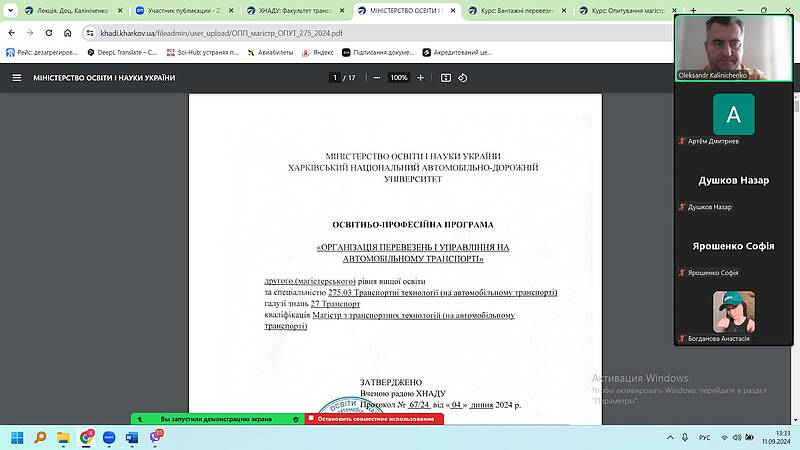The height and width of the screenshot is (450, 800).
Task: Zoom in the PDF with plus icon
Action: 420,78
